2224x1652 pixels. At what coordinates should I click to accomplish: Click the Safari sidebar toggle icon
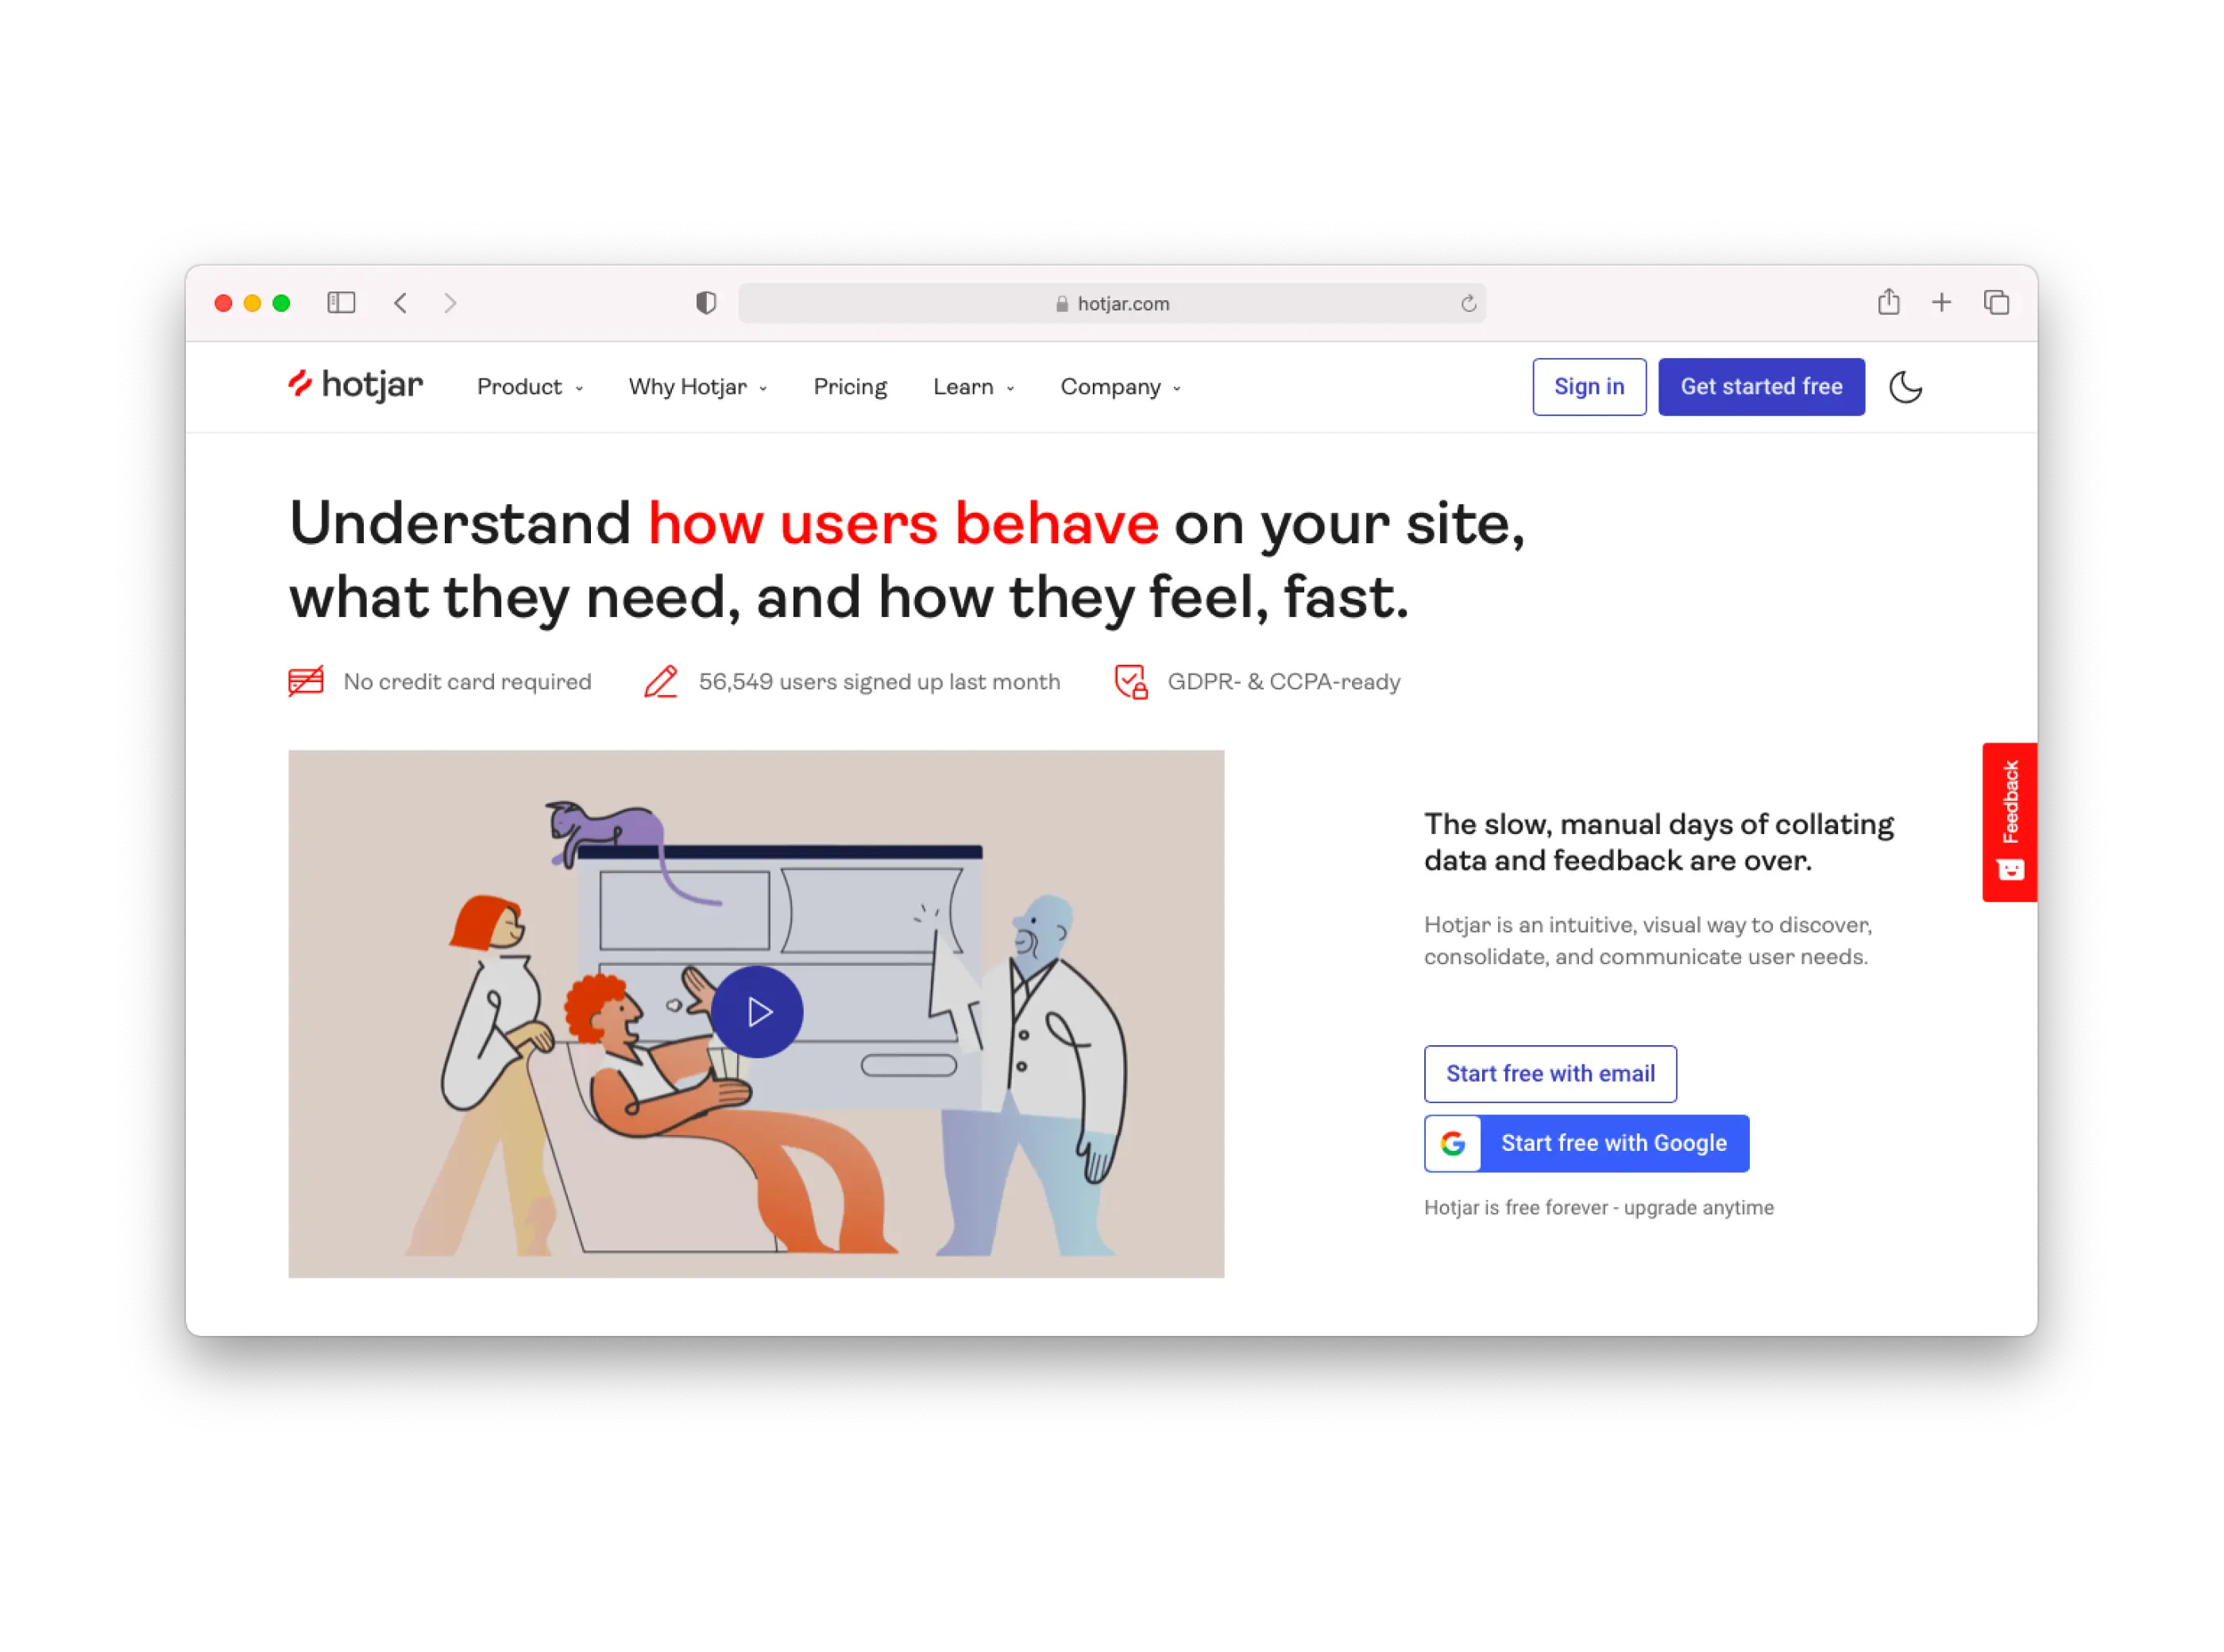341,303
